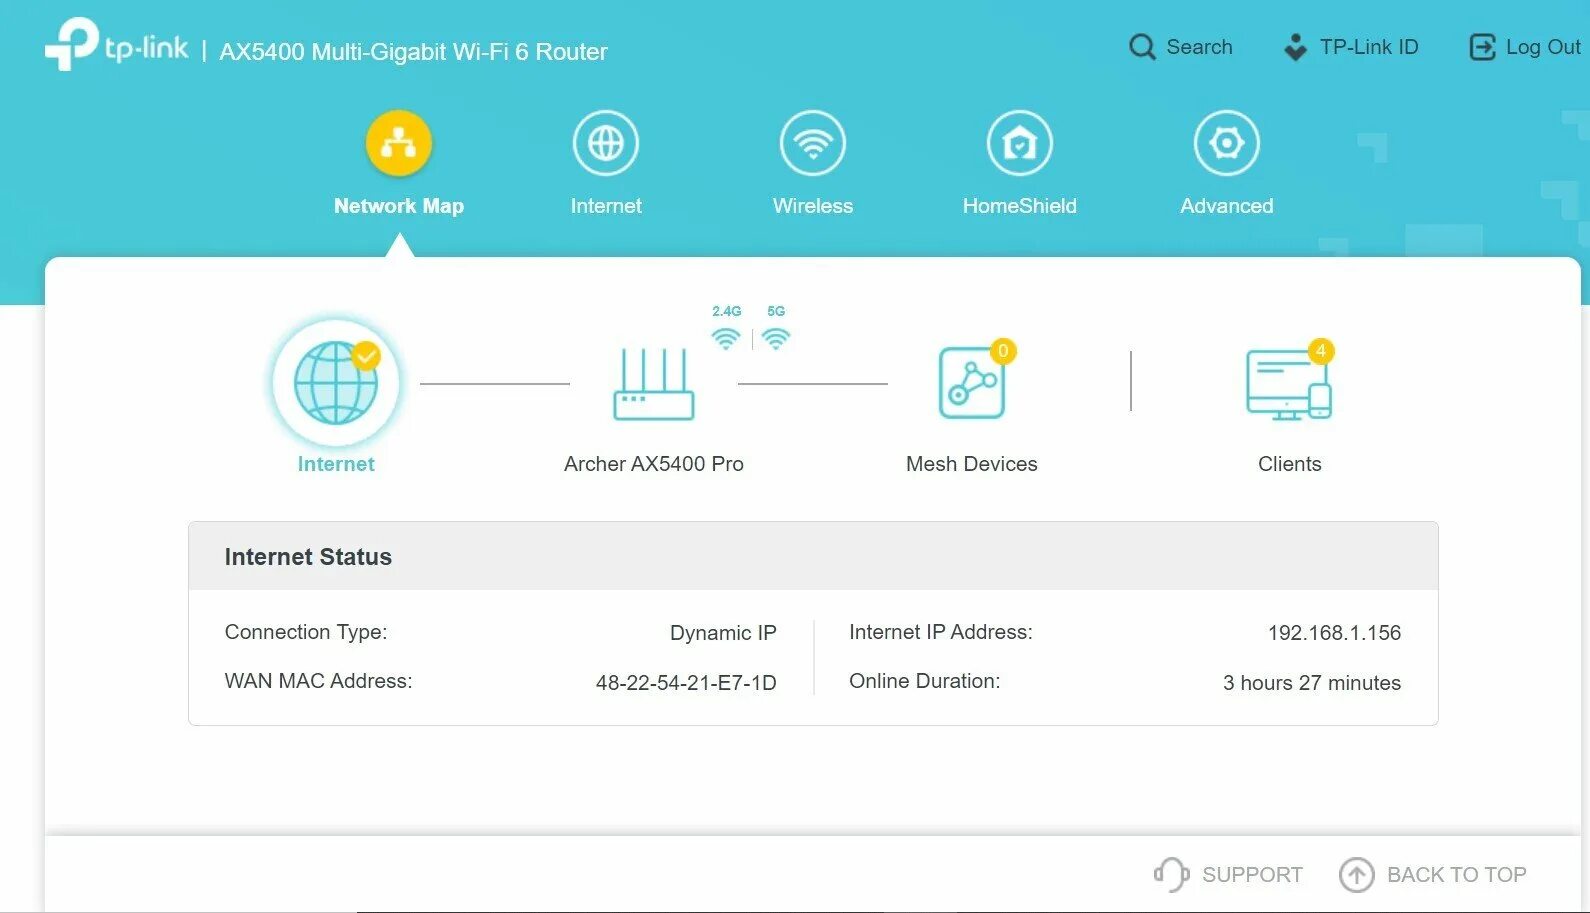This screenshot has width=1590, height=913.
Task: Click the Clients label
Action: [1290, 464]
